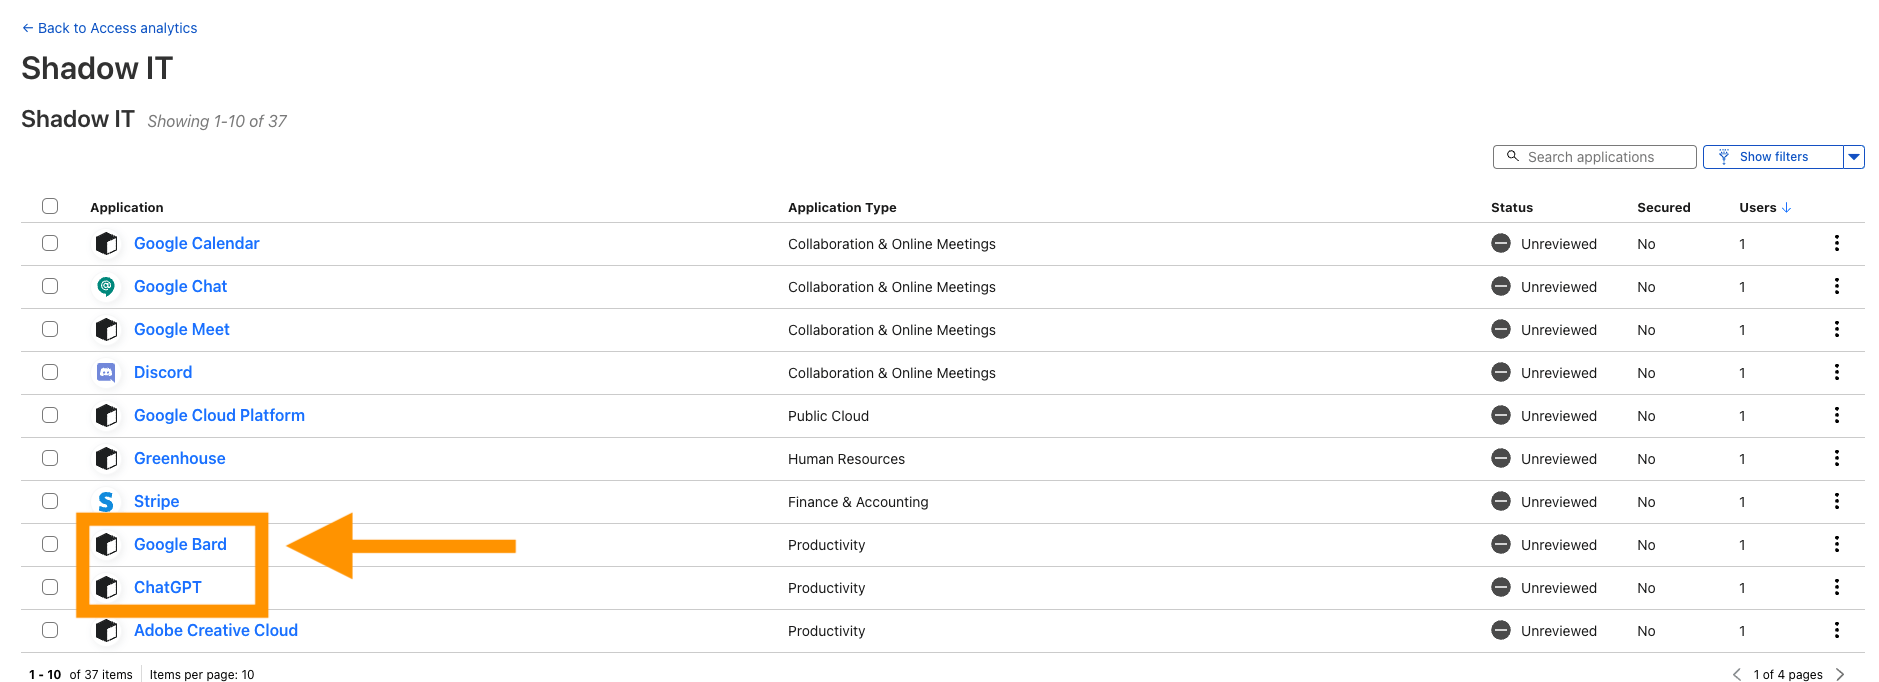Select the Google Bard row checkbox
Image resolution: width=1879 pixels, height=682 pixels.
pyautogui.click(x=50, y=544)
